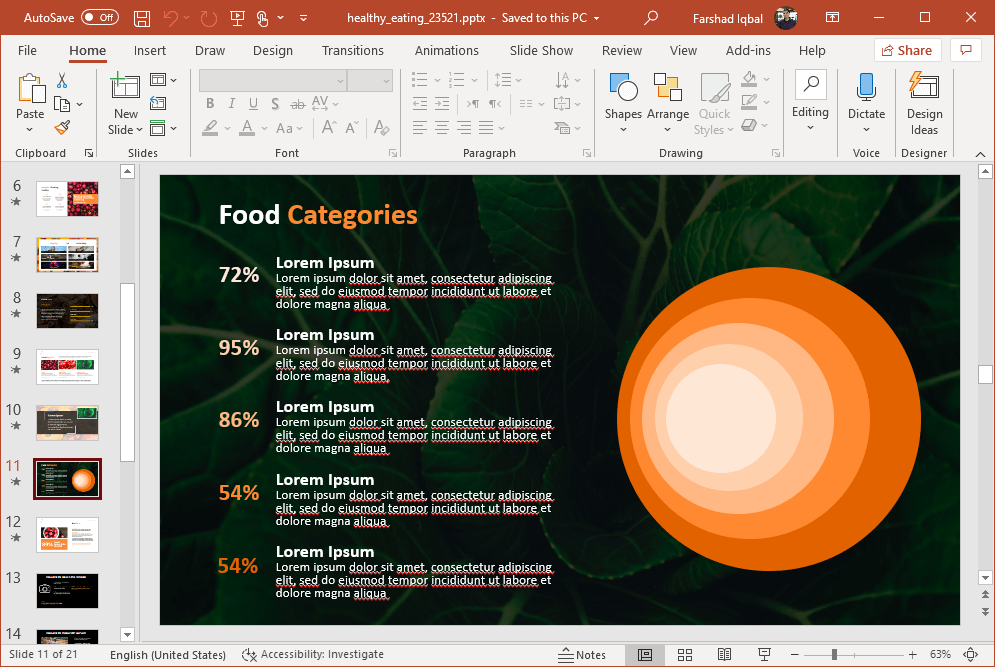Click the Cut scissors icon

62,81
